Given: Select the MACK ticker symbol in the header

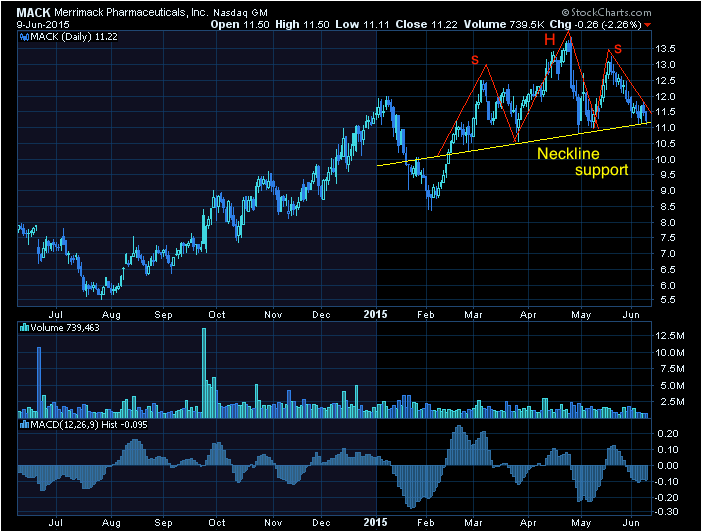Looking at the screenshot, I should tap(34, 13).
